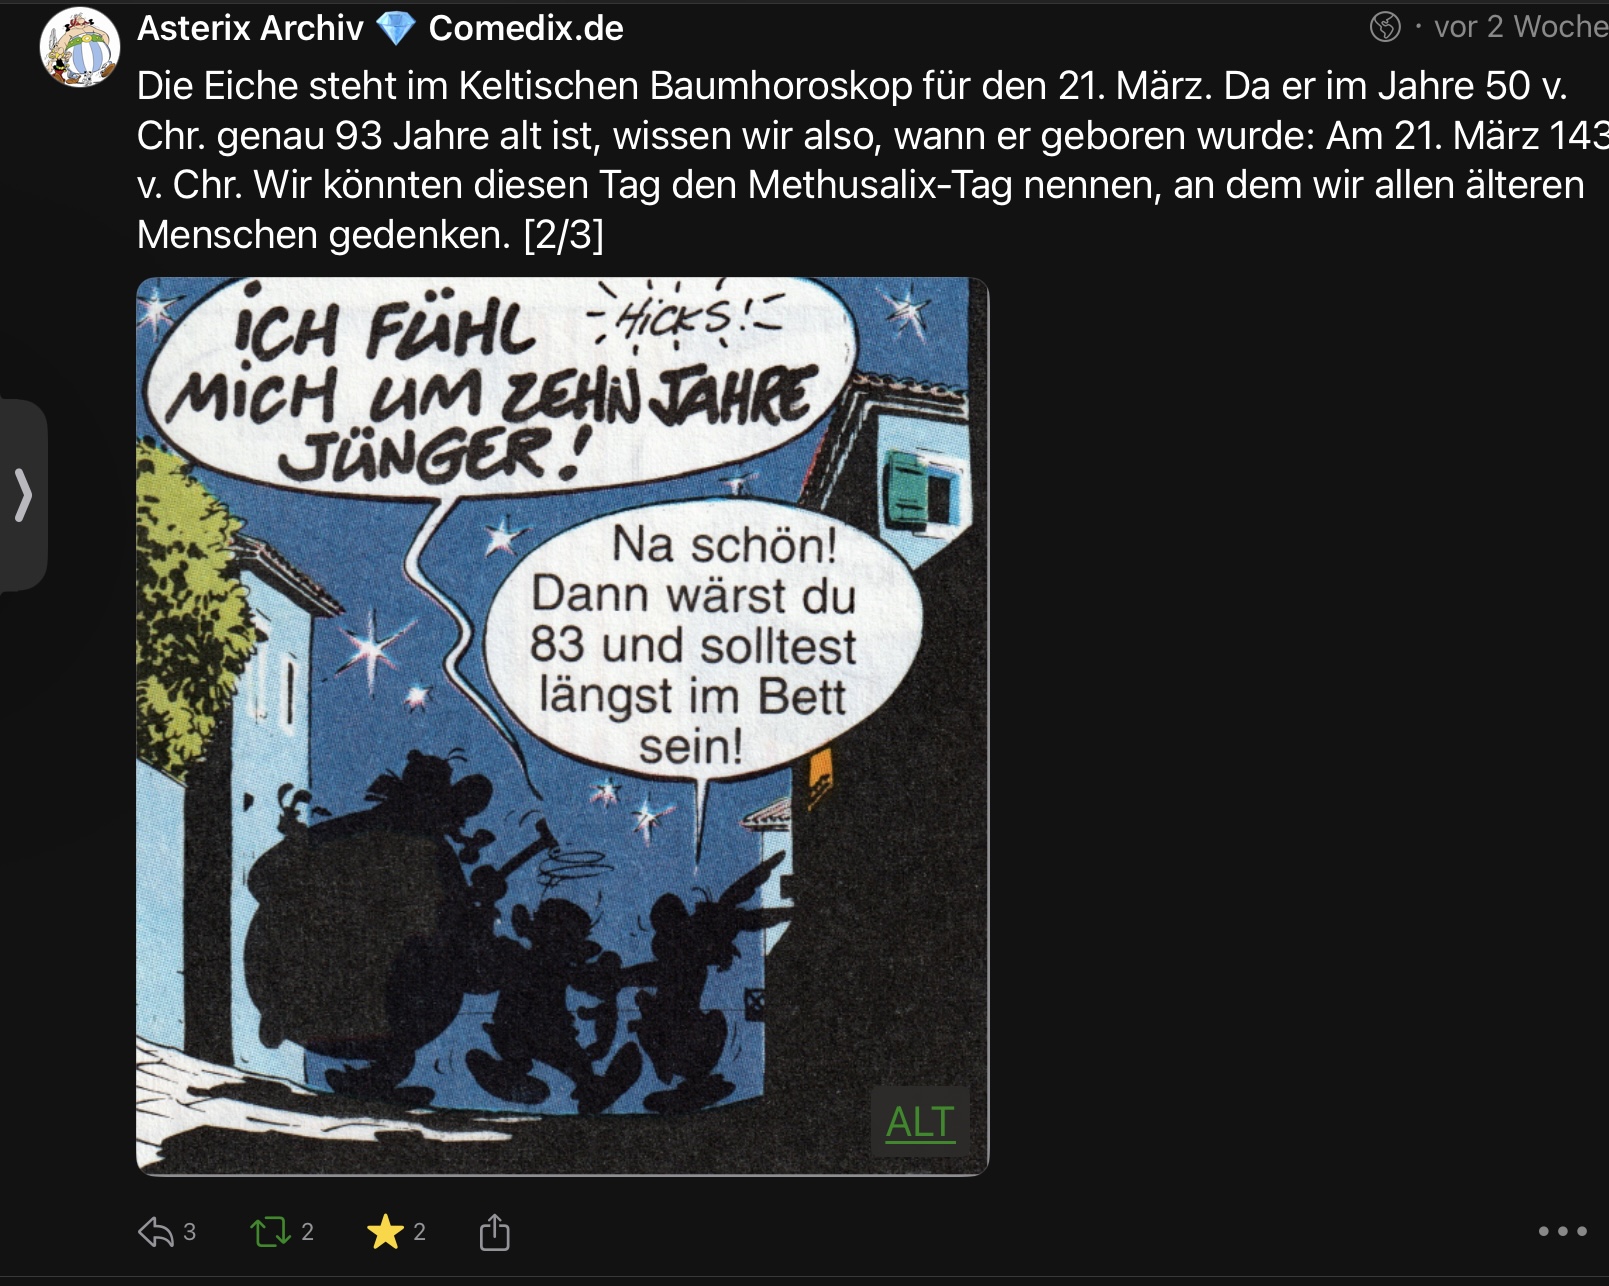Click the blue diamond emoji in the name
This screenshot has height=1286, width=1609.
pyautogui.click(x=396, y=28)
